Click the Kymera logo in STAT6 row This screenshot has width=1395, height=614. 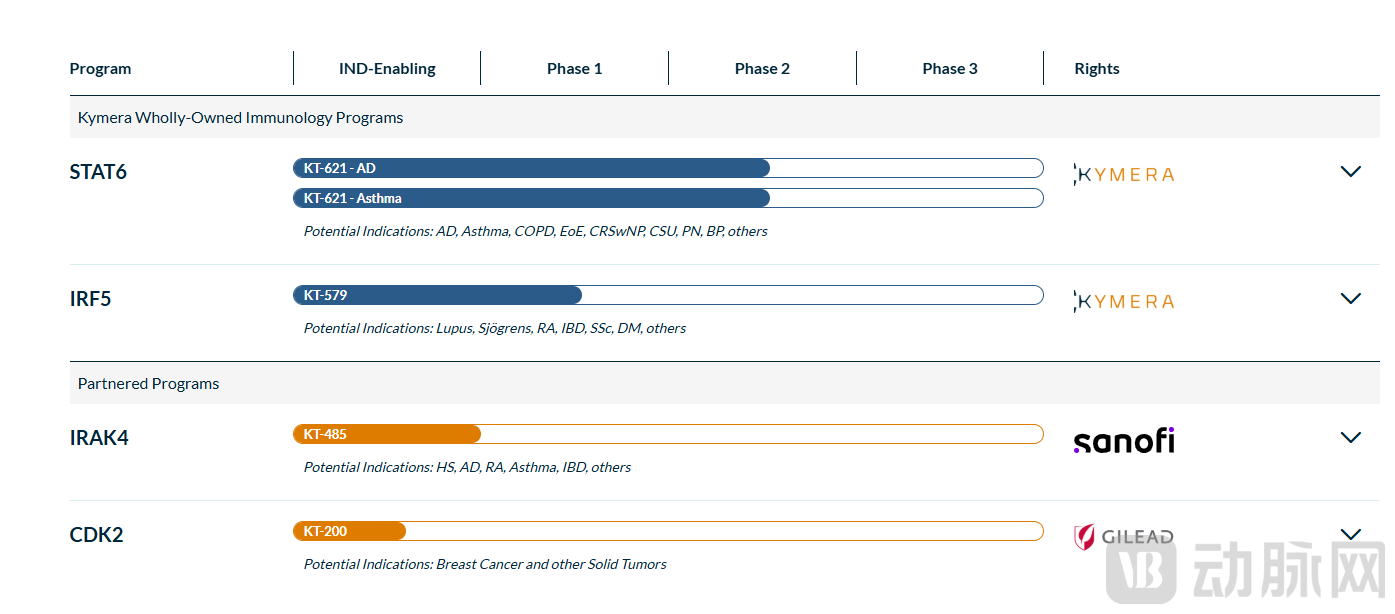[x=1123, y=174]
